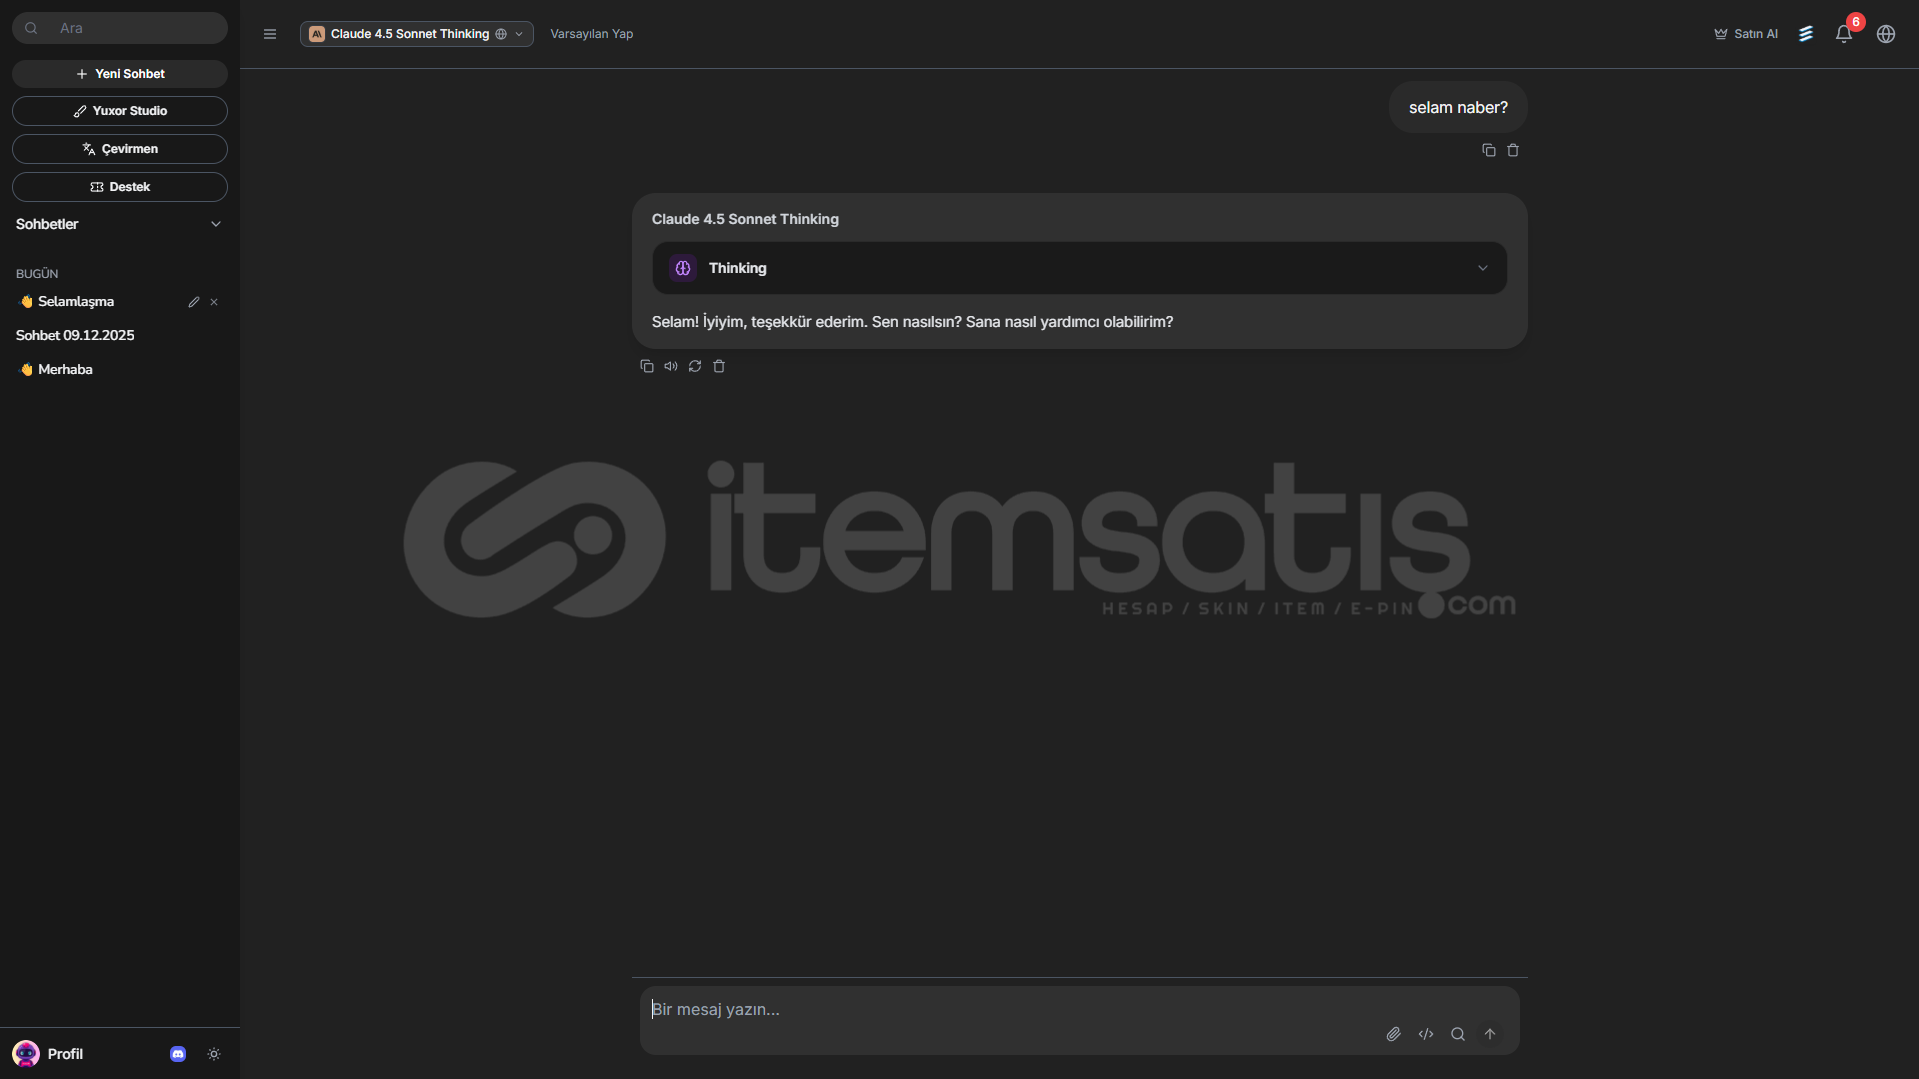Delete the assistant response via trash icon
The width and height of the screenshot is (1919, 1079).
coord(718,366)
